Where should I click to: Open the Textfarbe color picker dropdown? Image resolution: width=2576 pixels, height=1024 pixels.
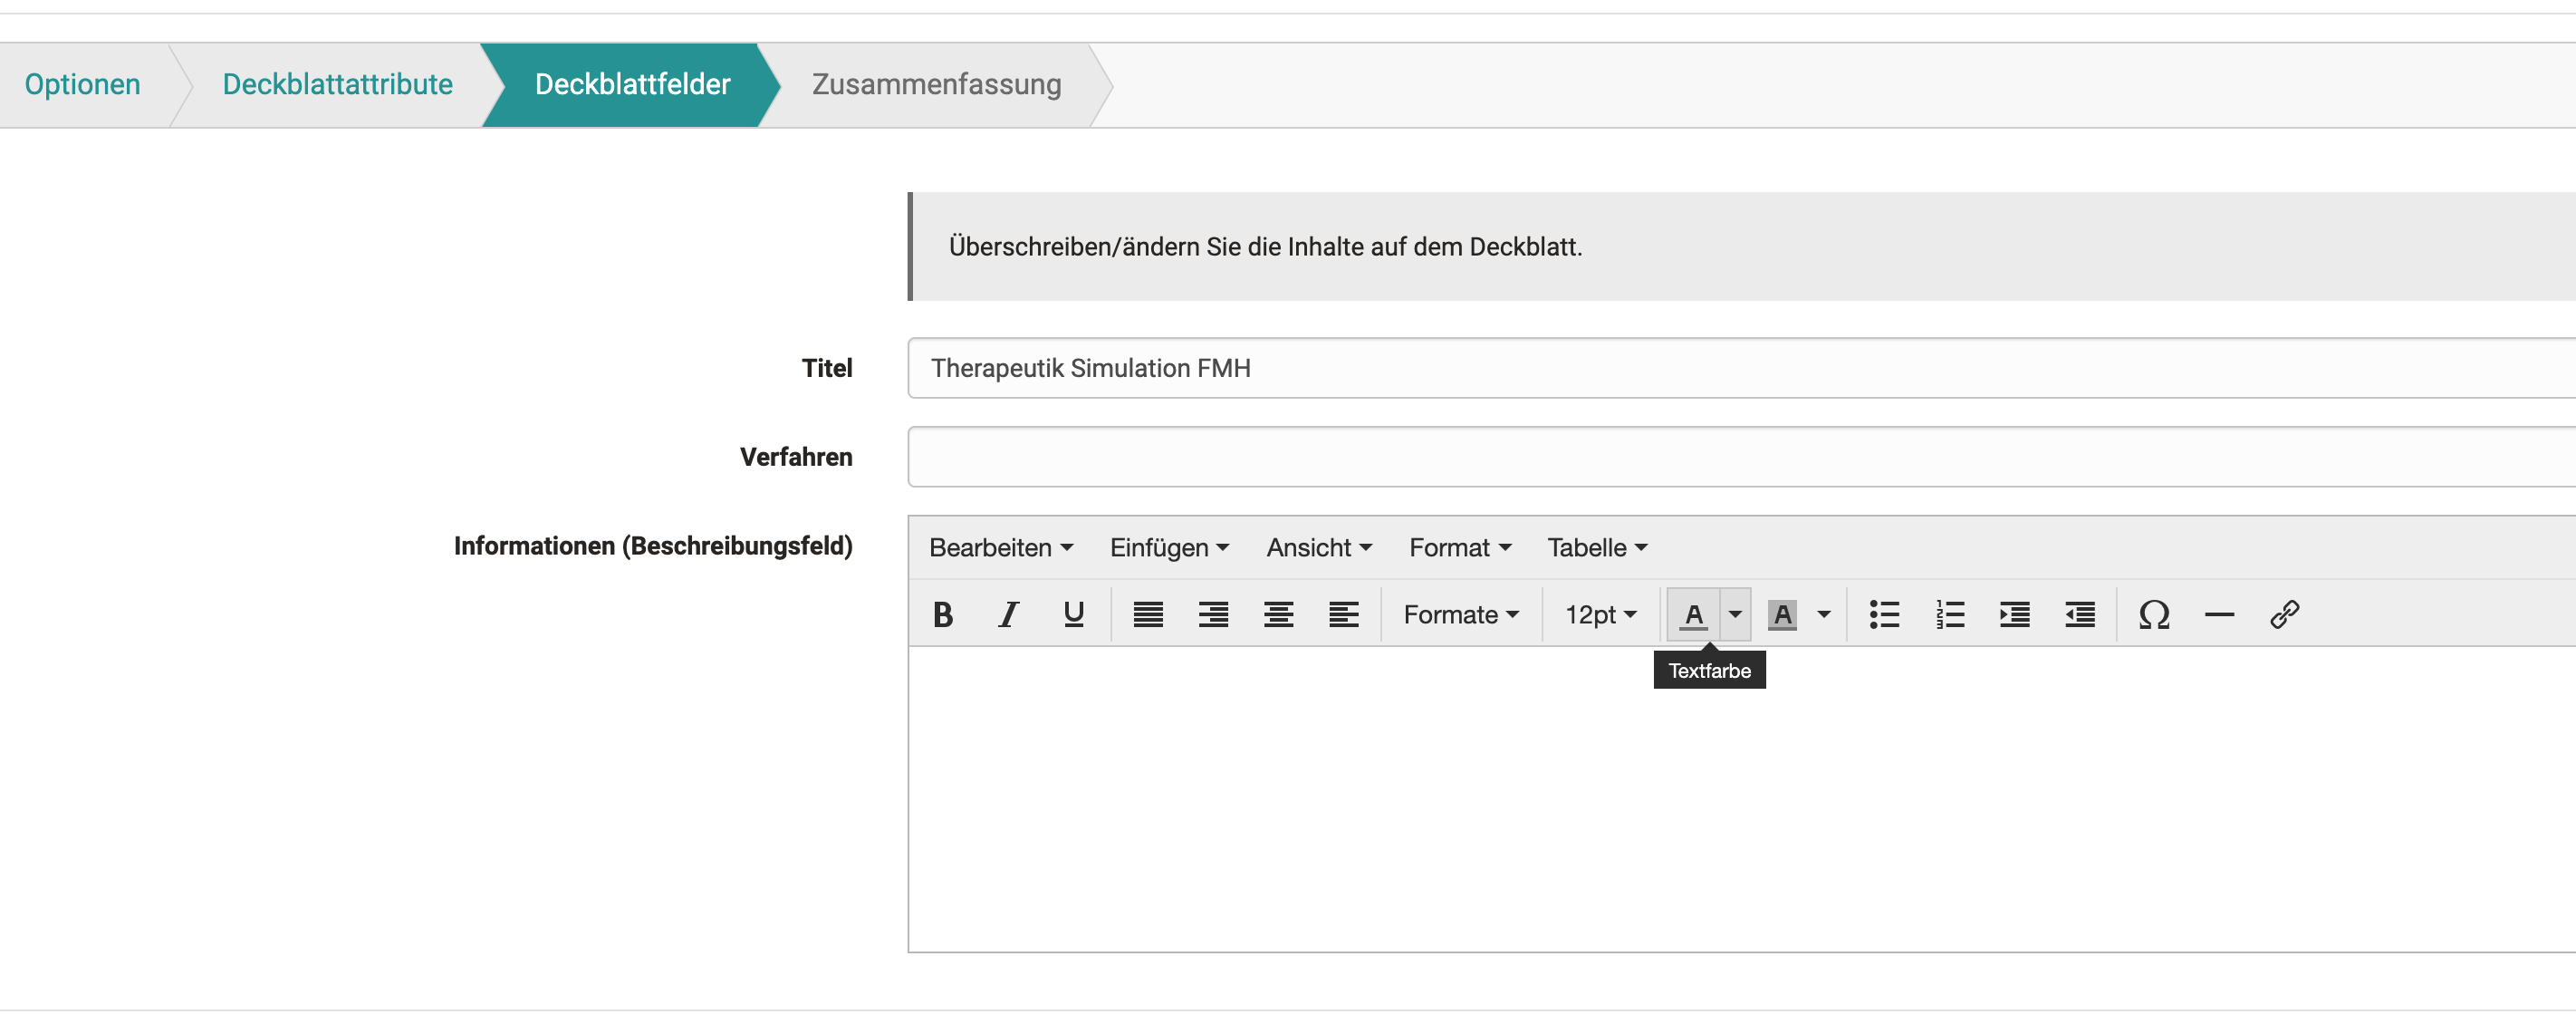click(1734, 614)
